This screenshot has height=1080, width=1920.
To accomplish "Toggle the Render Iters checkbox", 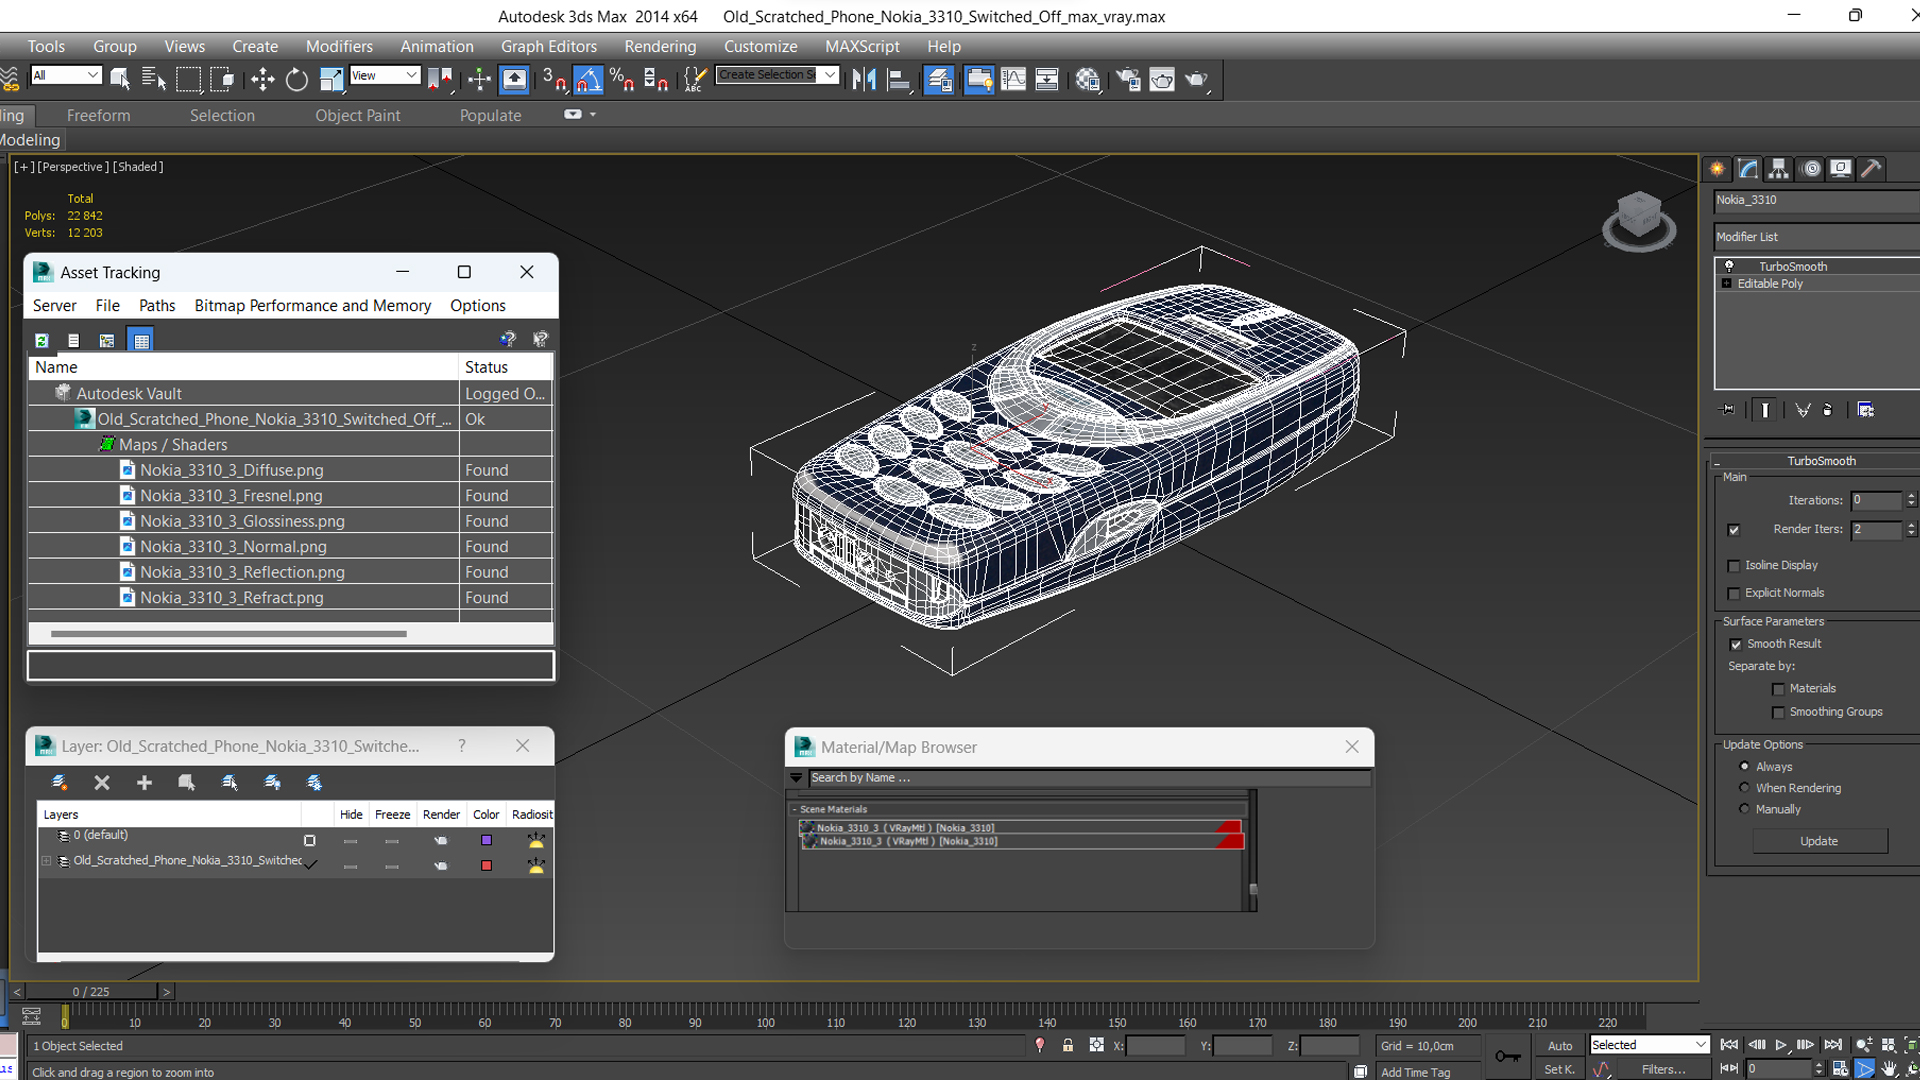I will tap(1734, 530).
